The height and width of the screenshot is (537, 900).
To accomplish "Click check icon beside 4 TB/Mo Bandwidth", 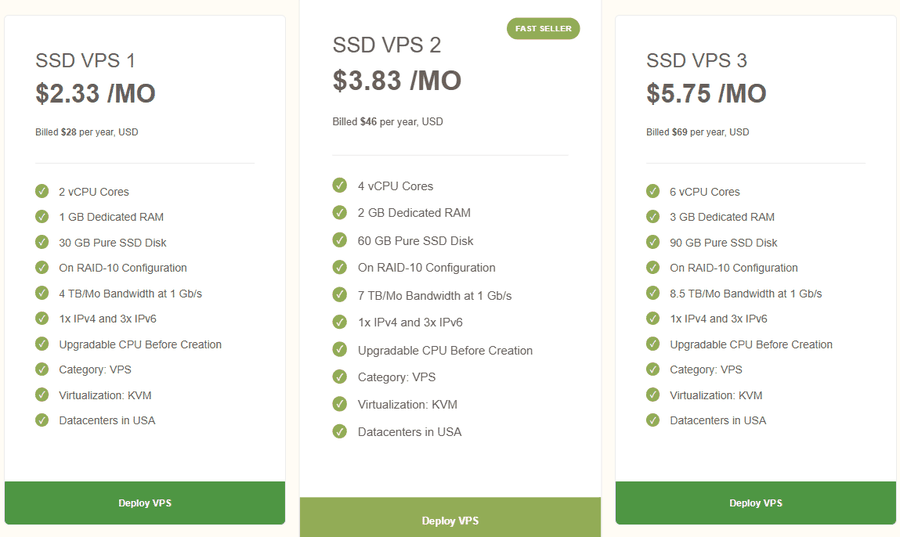I will coord(42,293).
